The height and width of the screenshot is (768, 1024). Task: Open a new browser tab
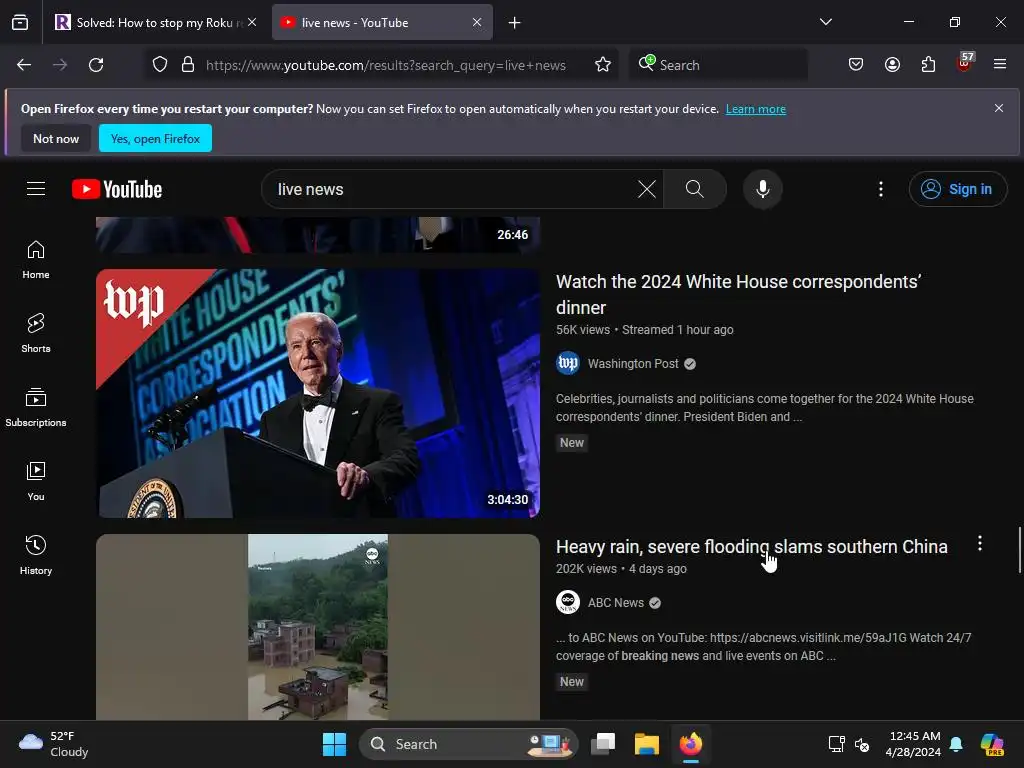pos(515,23)
